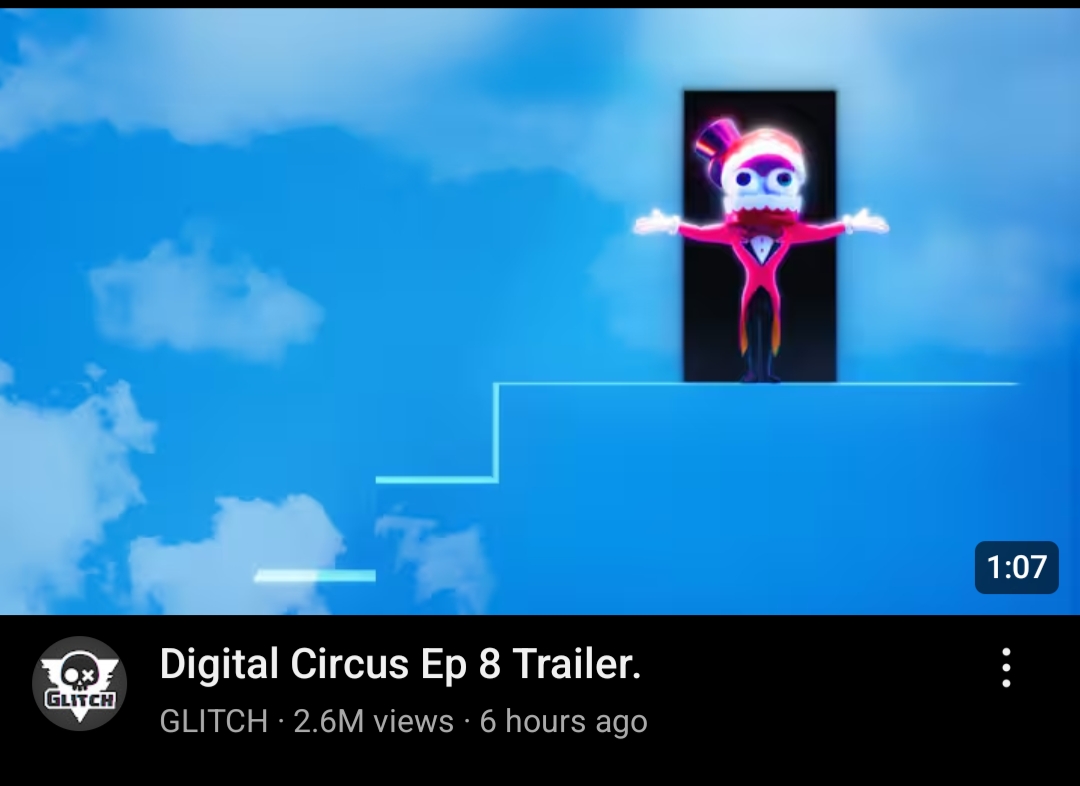Click the 6 hours ago timestamp

tap(563, 722)
